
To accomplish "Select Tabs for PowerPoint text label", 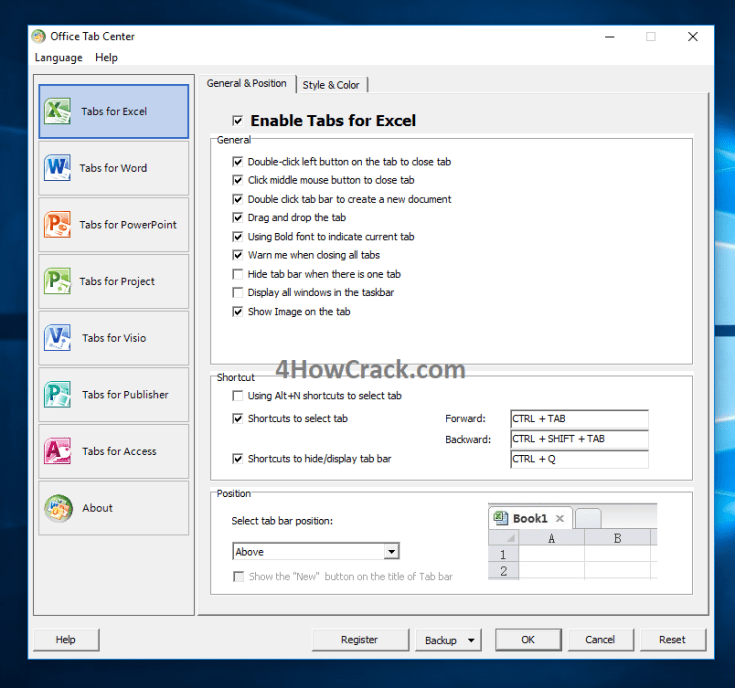I will (128, 224).
